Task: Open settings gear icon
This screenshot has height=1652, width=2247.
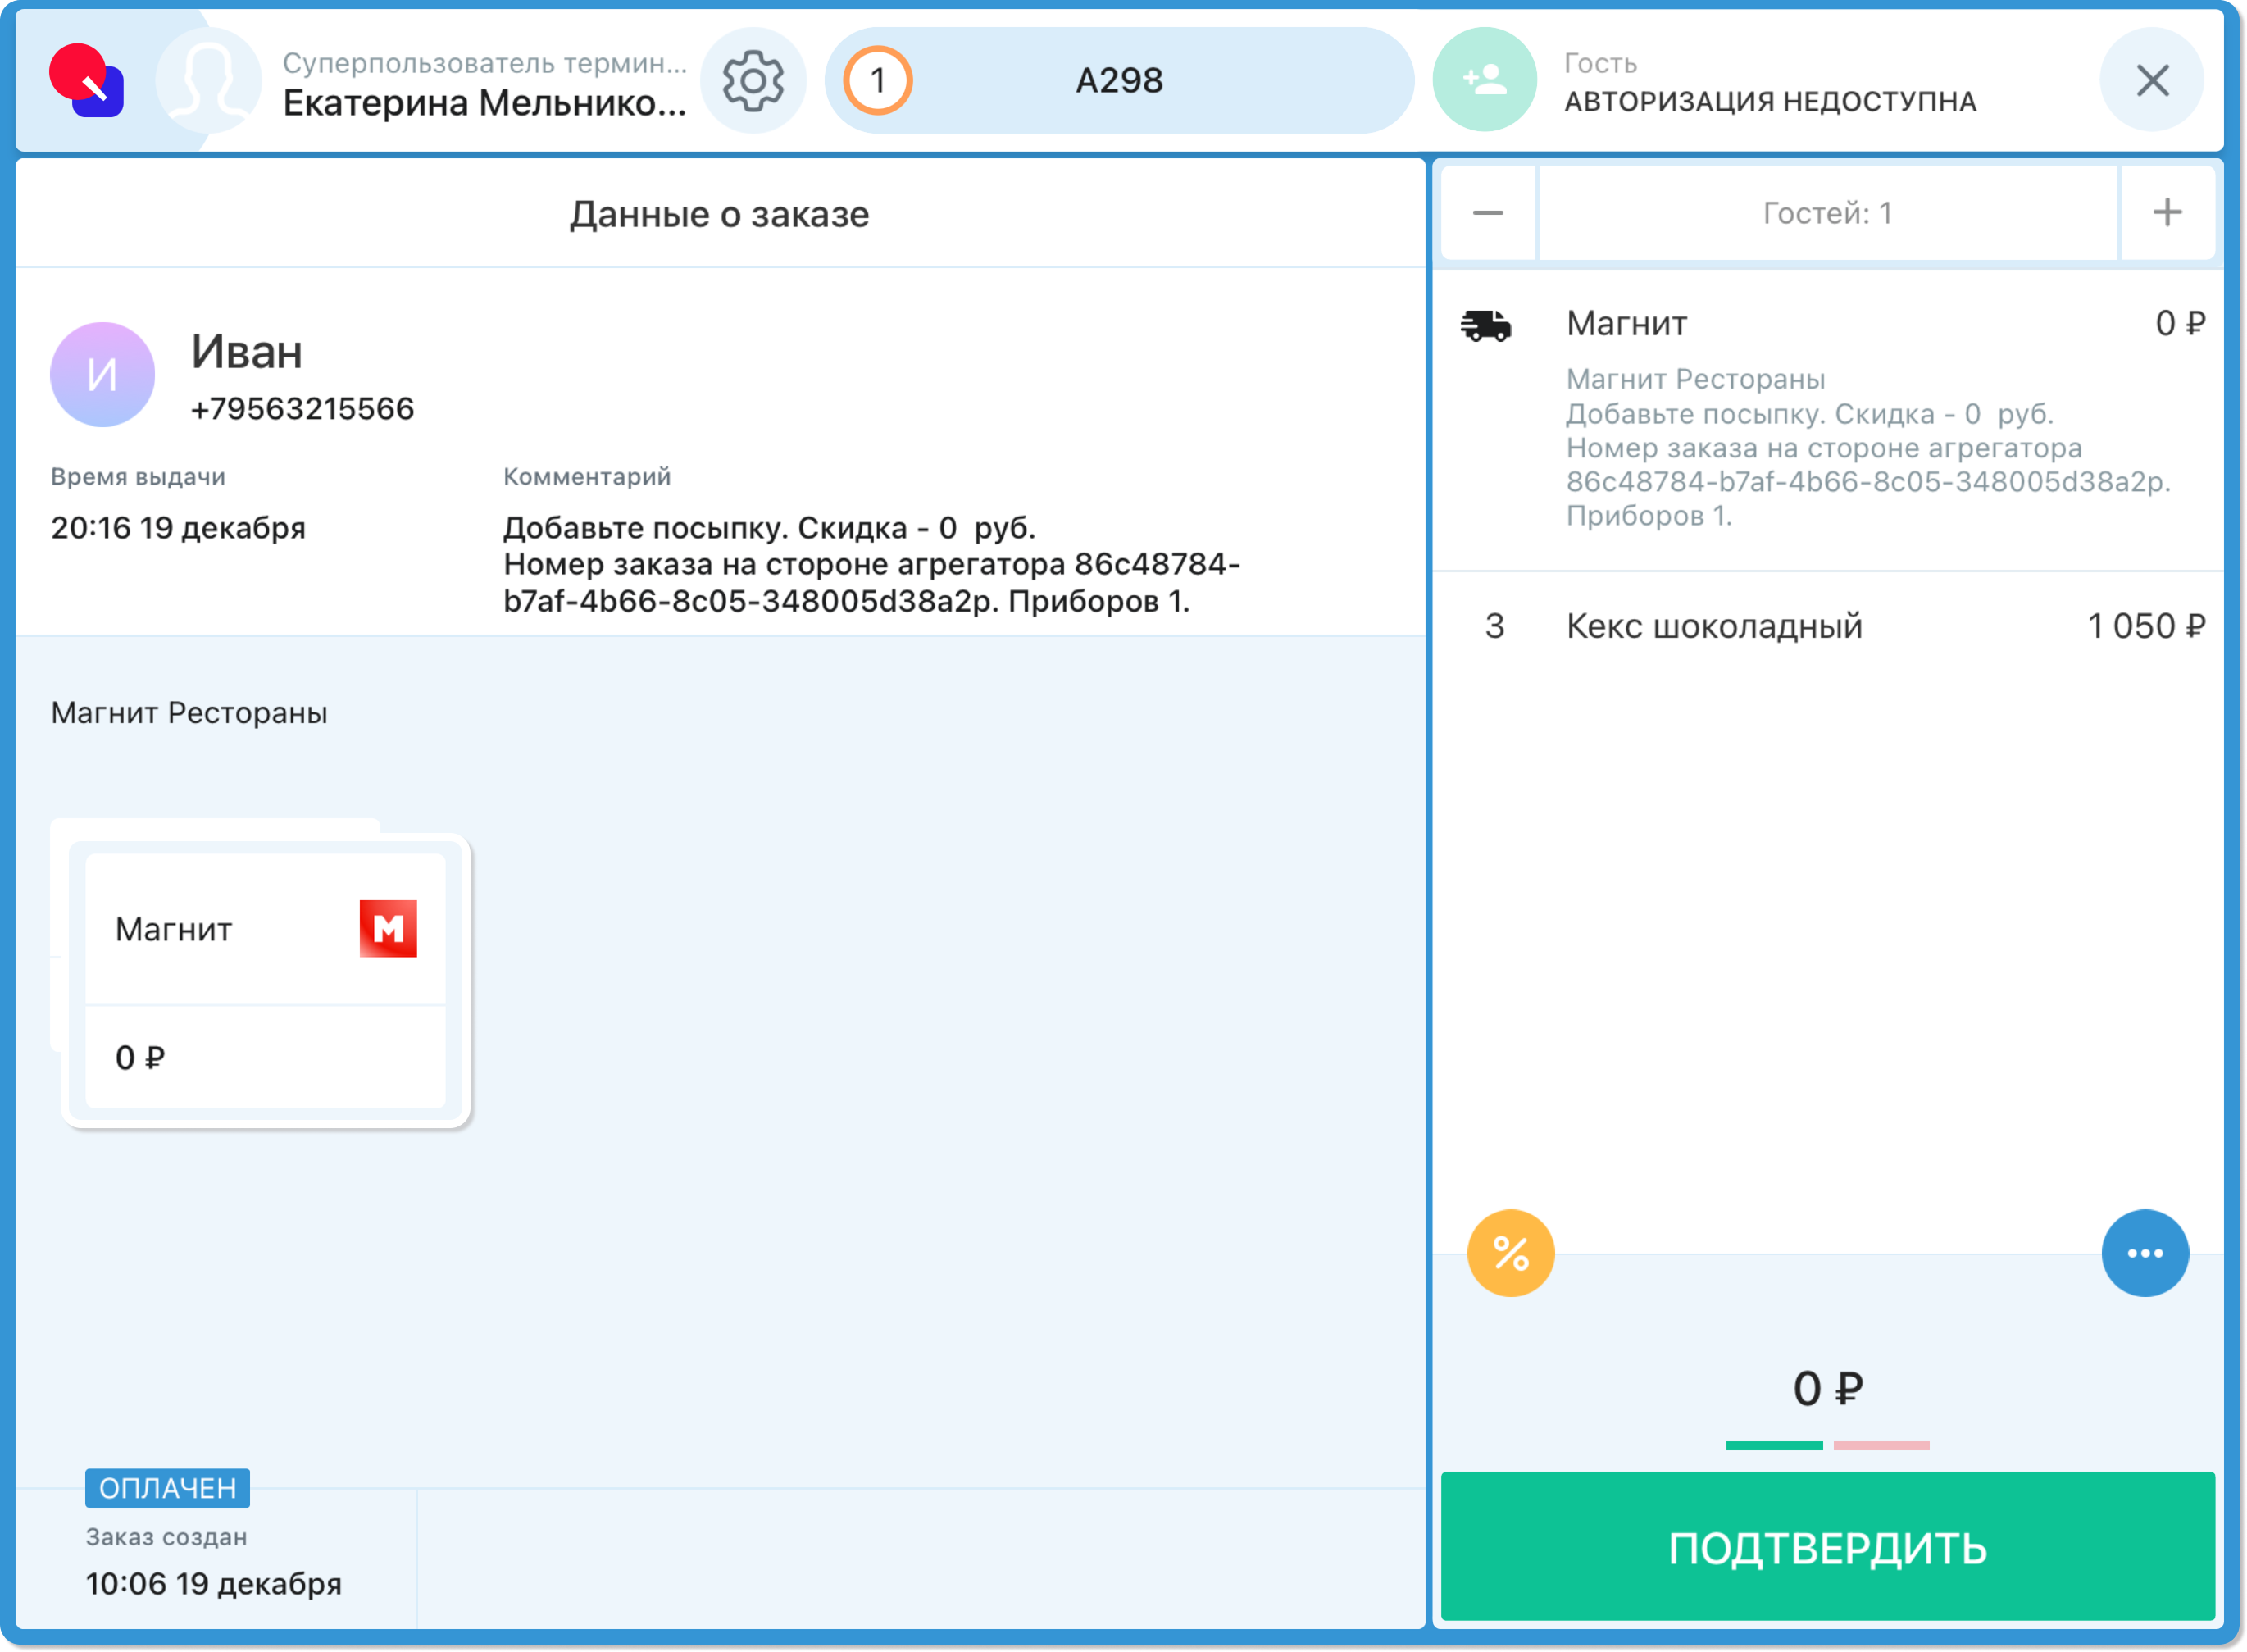Action: (753, 81)
